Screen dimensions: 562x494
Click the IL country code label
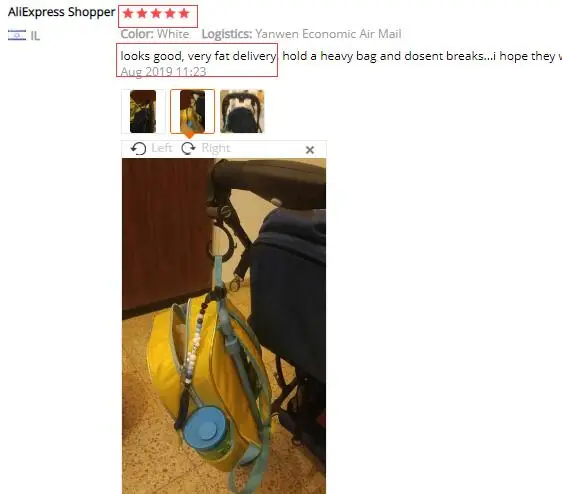click(x=35, y=36)
